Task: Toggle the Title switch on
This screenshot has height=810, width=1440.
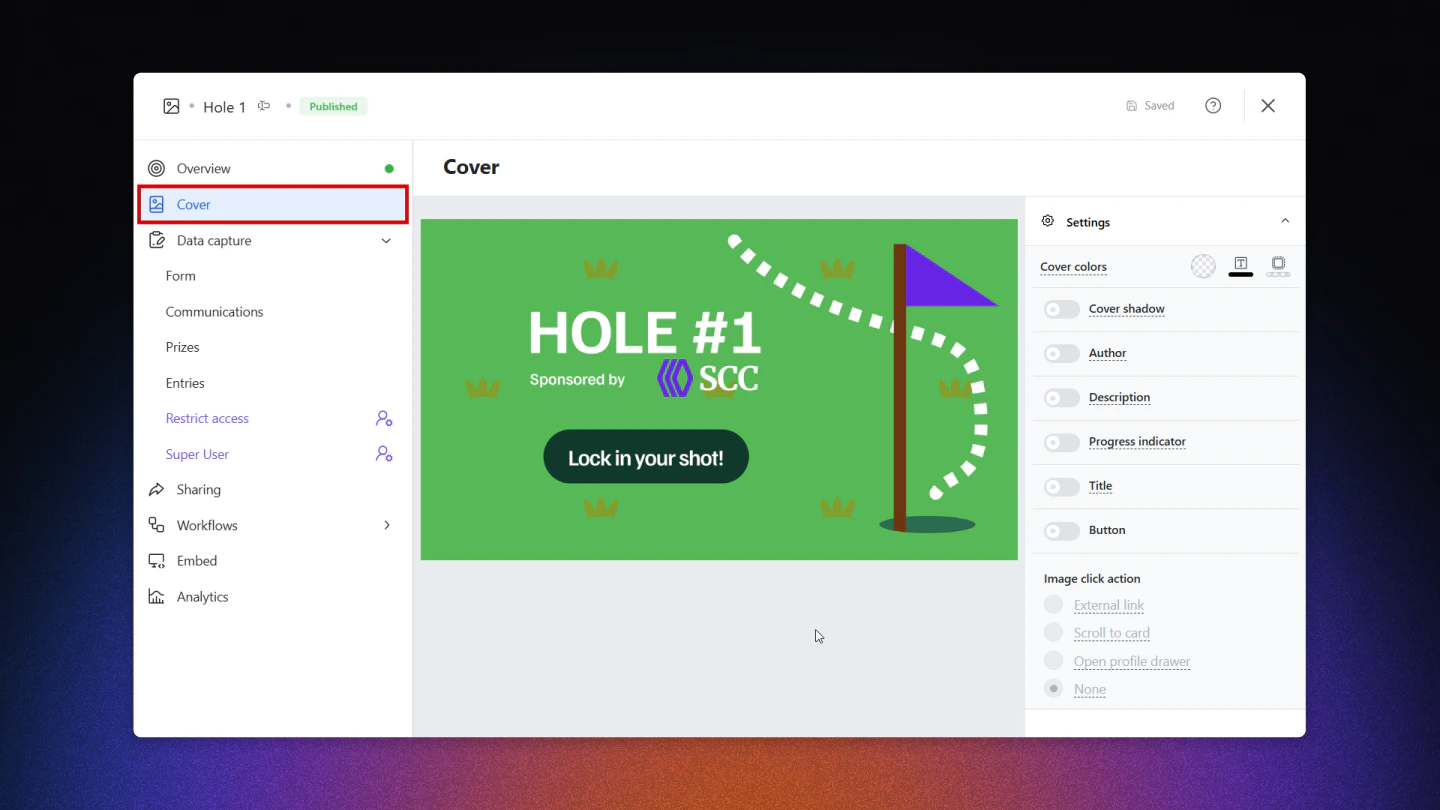Action: point(1062,487)
